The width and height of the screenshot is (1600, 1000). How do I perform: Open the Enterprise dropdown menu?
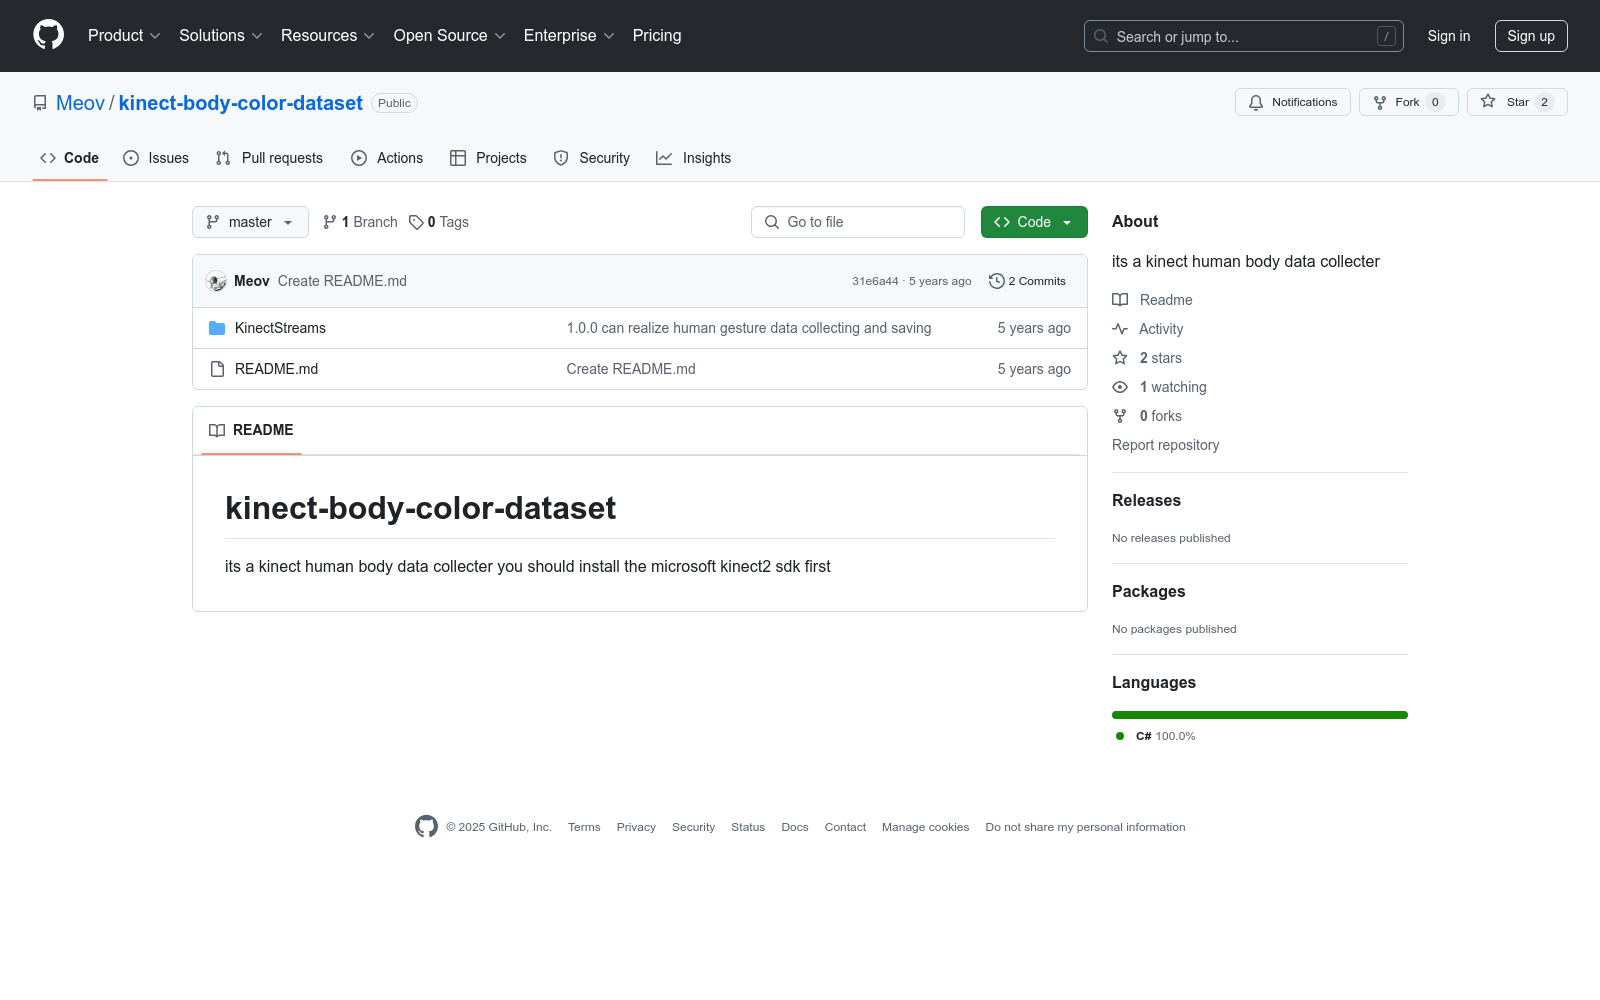569,36
